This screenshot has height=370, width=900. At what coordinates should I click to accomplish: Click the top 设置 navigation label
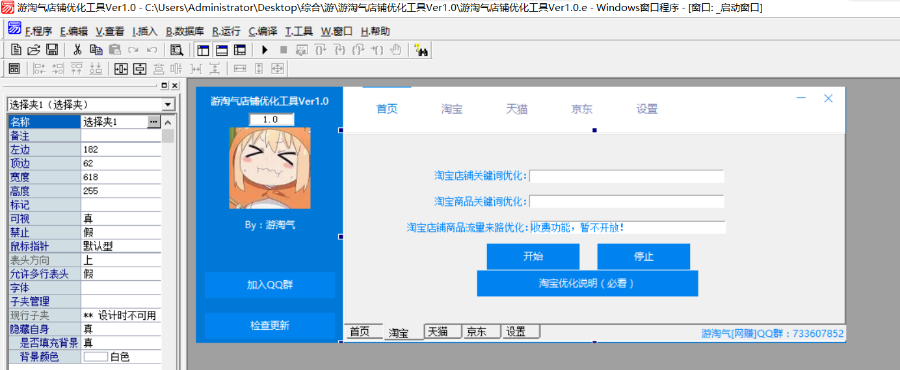tap(647, 109)
